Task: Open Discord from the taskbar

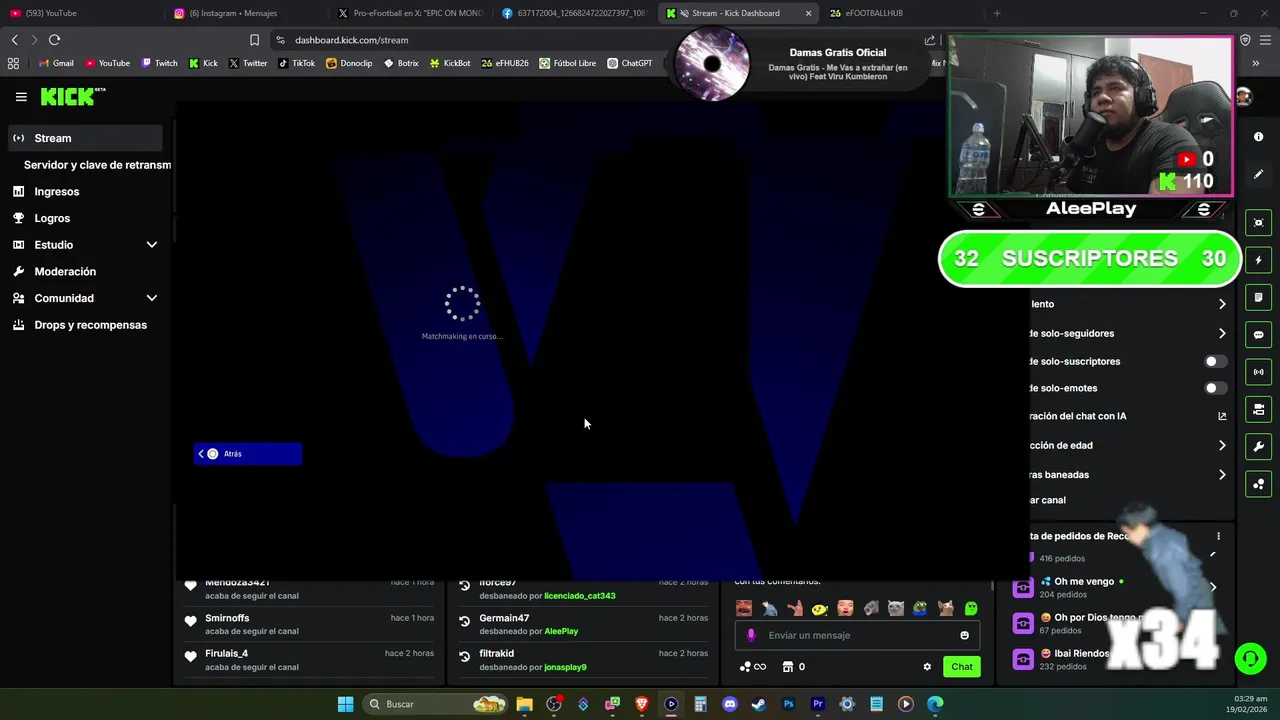Action: 730,704
